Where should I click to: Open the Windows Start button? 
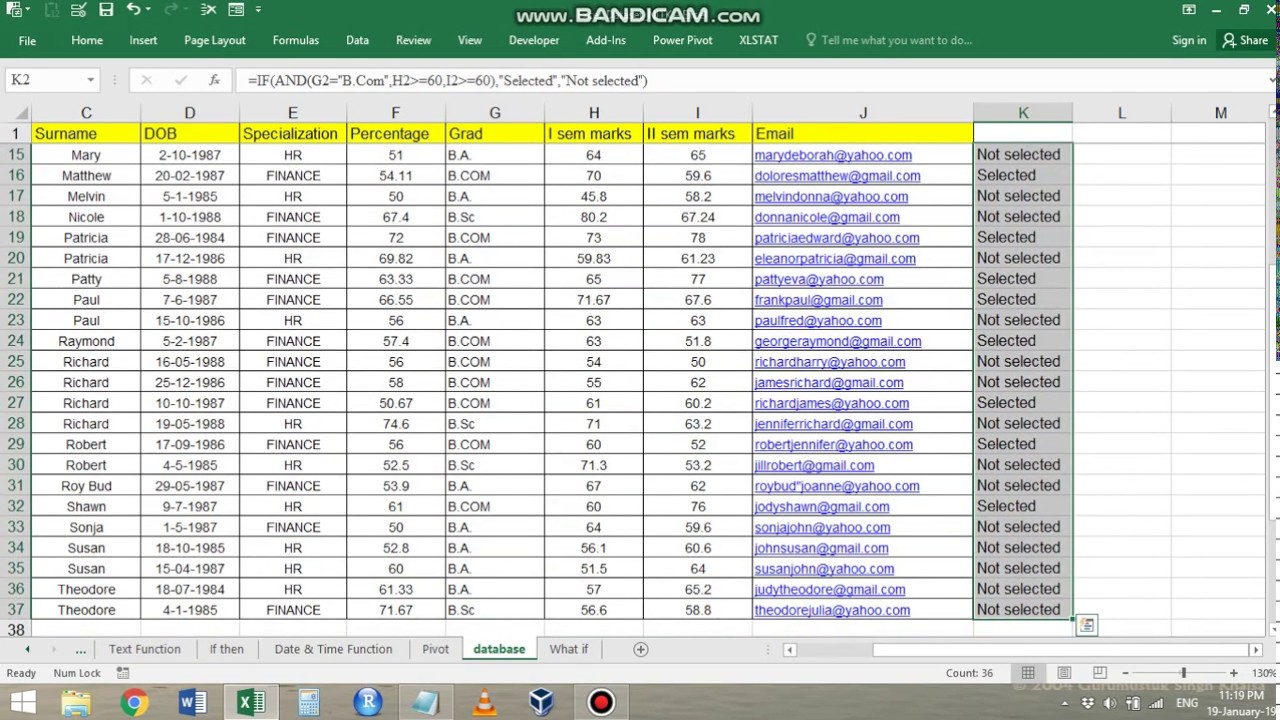22,702
